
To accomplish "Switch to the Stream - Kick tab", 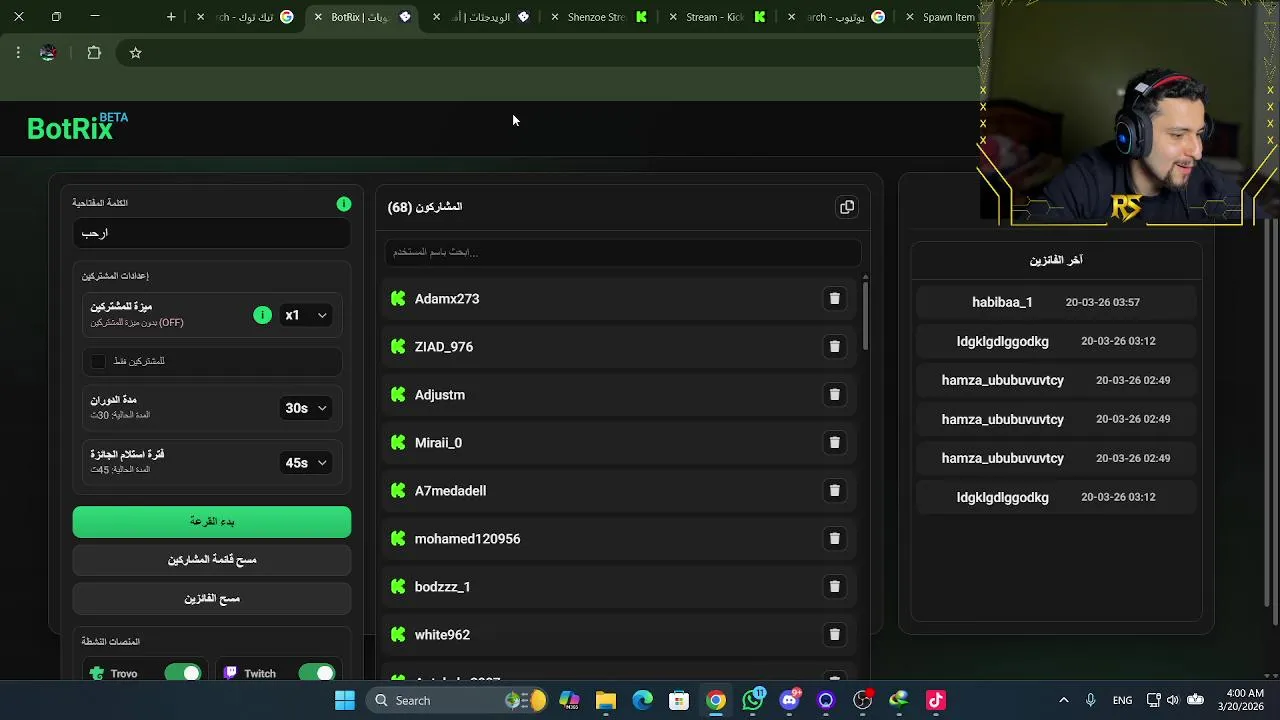I will click(718, 17).
